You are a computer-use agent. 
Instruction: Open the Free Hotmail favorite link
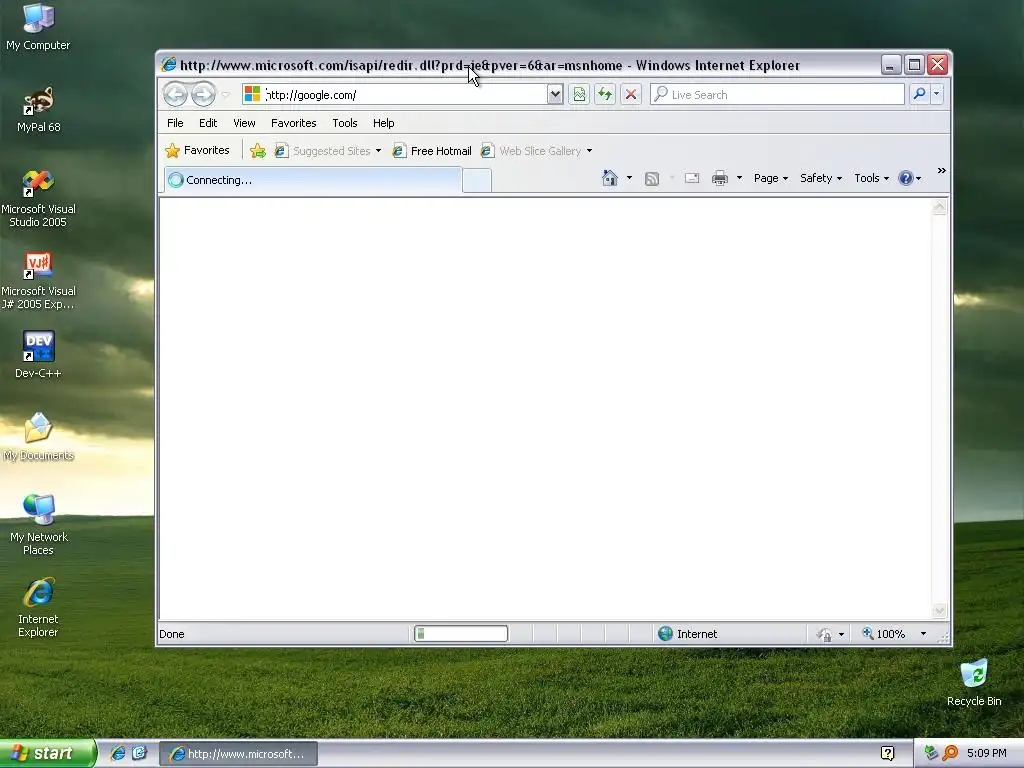coord(432,151)
